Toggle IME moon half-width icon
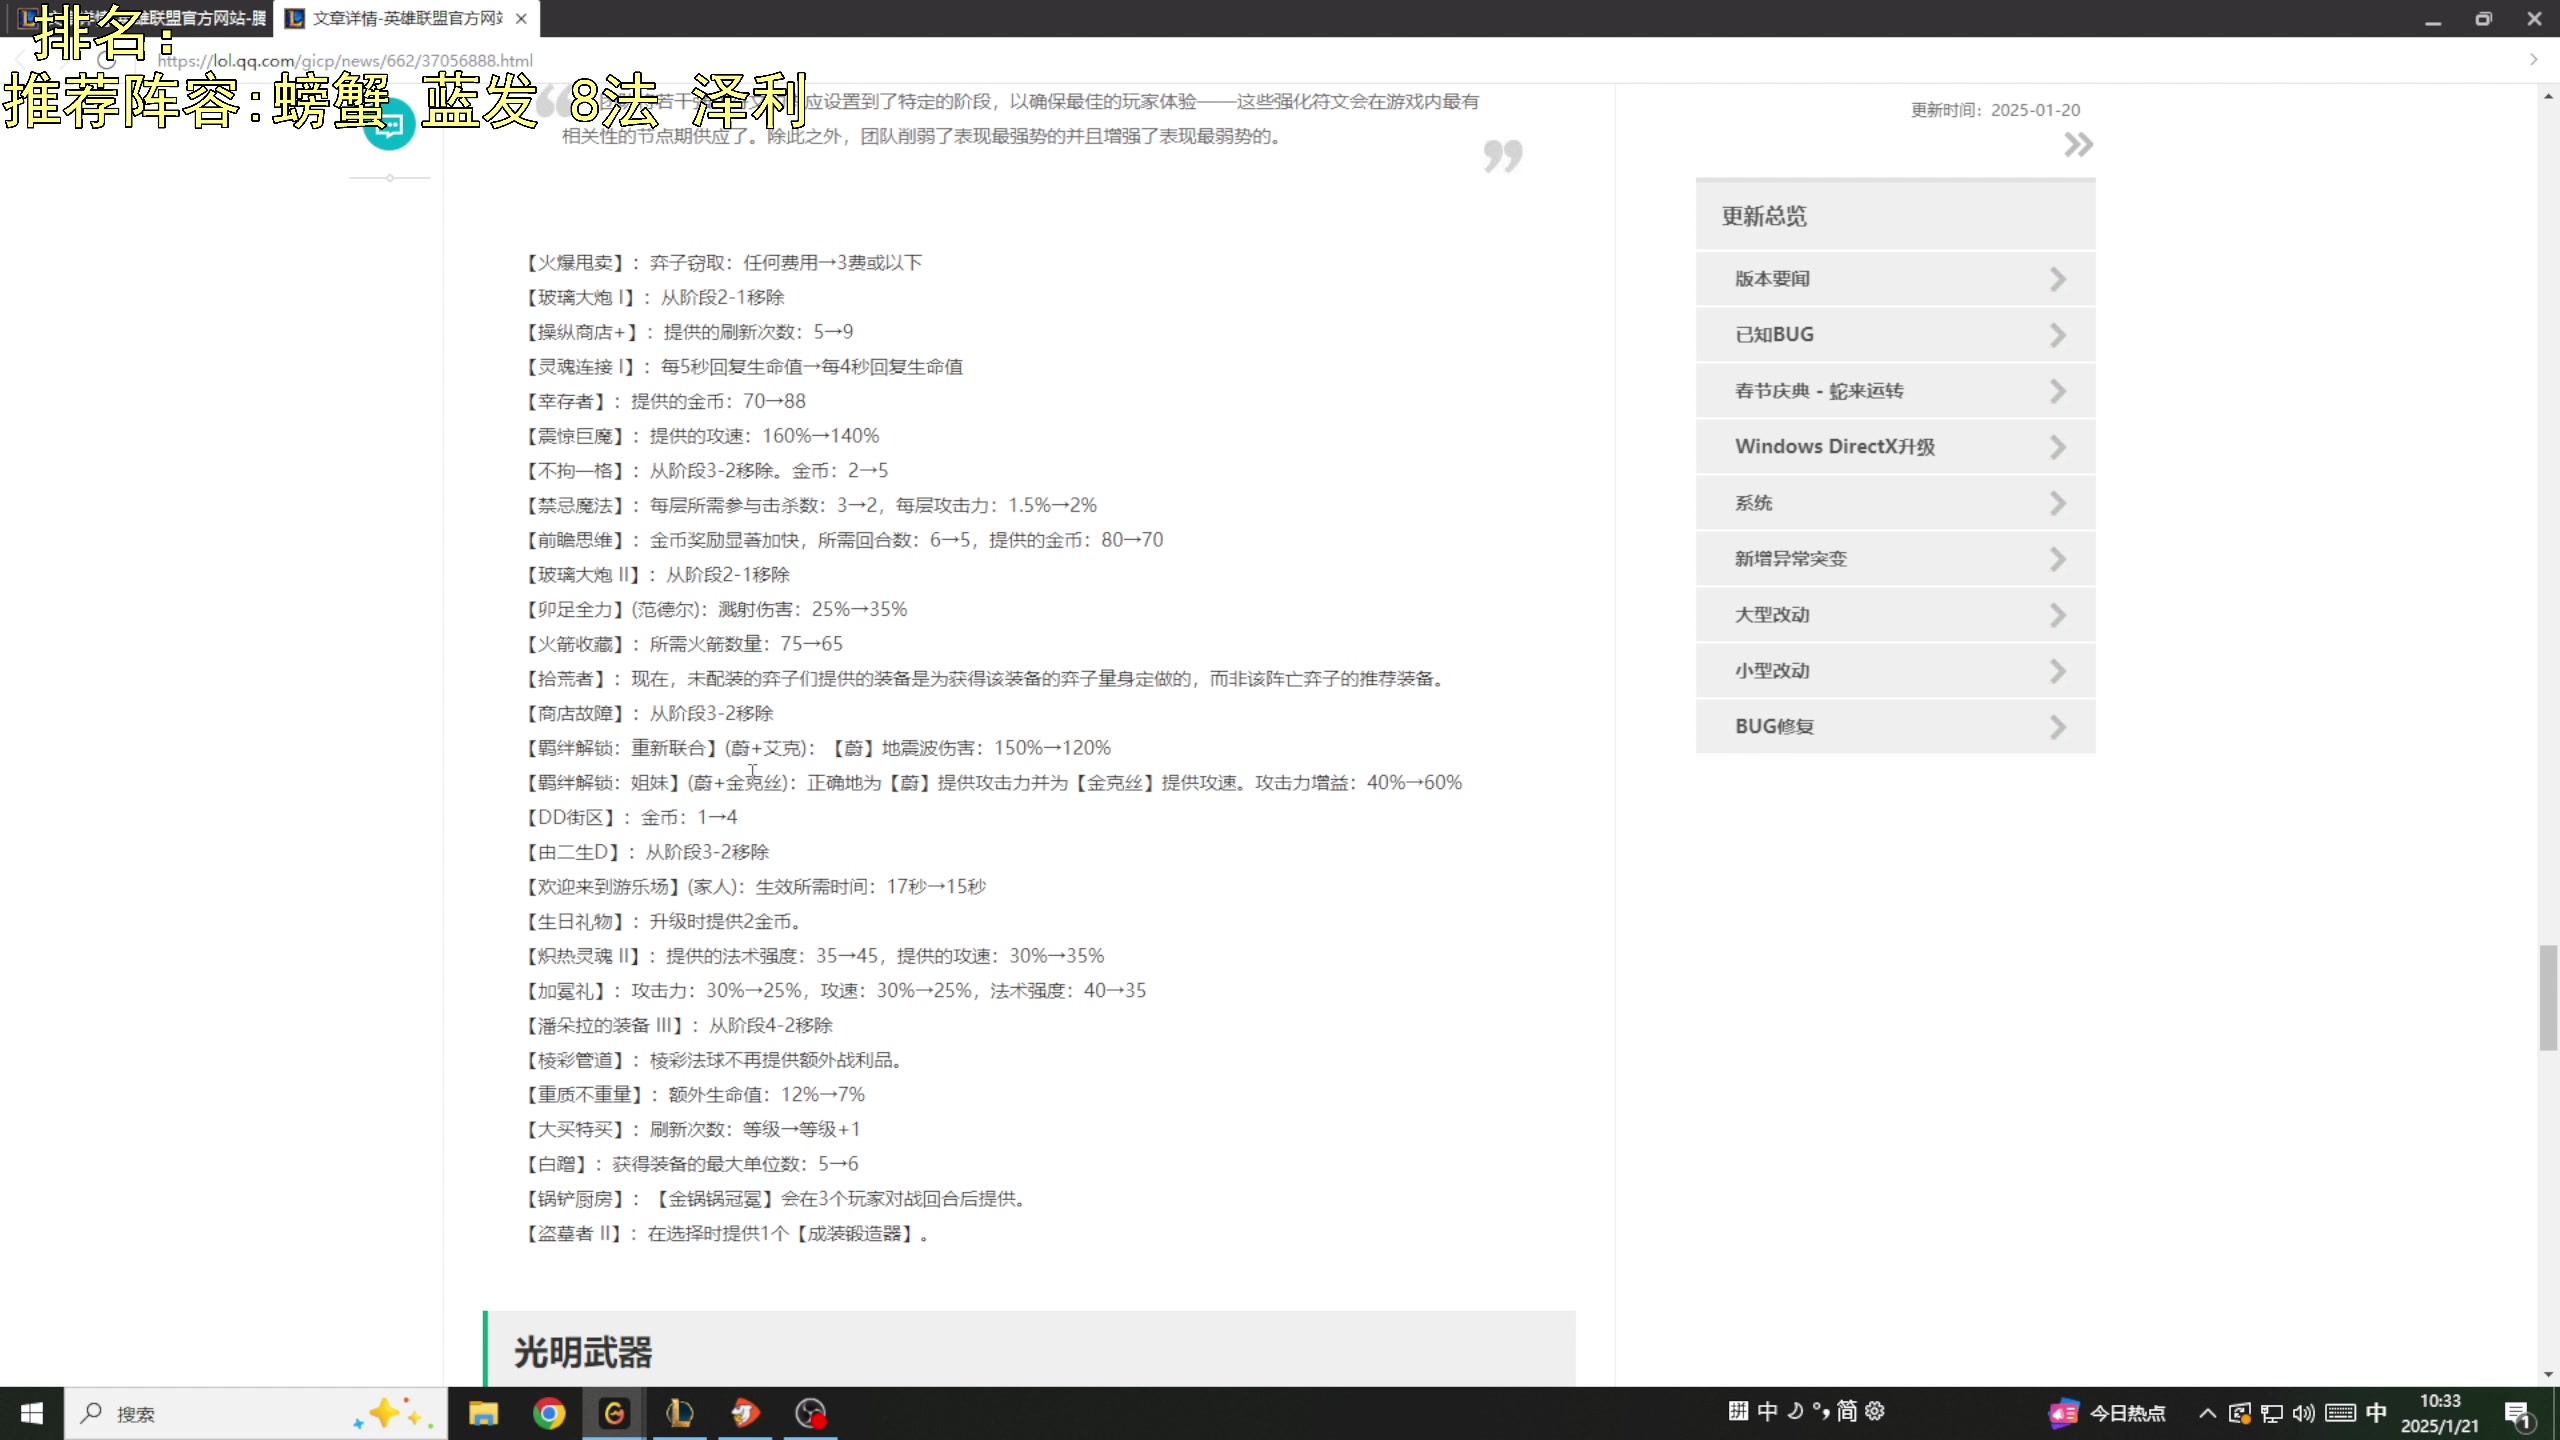The width and height of the screenshot is (2560, 1440). point(1795,1411)
